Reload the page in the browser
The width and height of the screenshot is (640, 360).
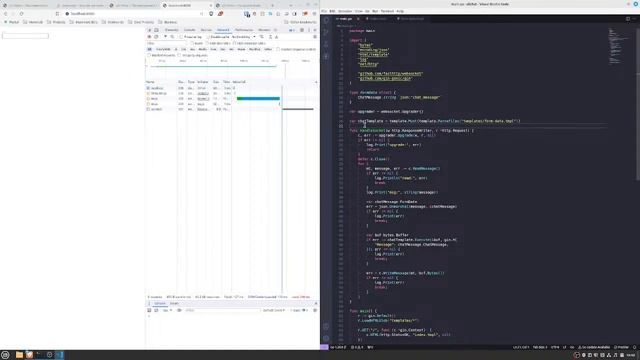click(x=21, y=13)
